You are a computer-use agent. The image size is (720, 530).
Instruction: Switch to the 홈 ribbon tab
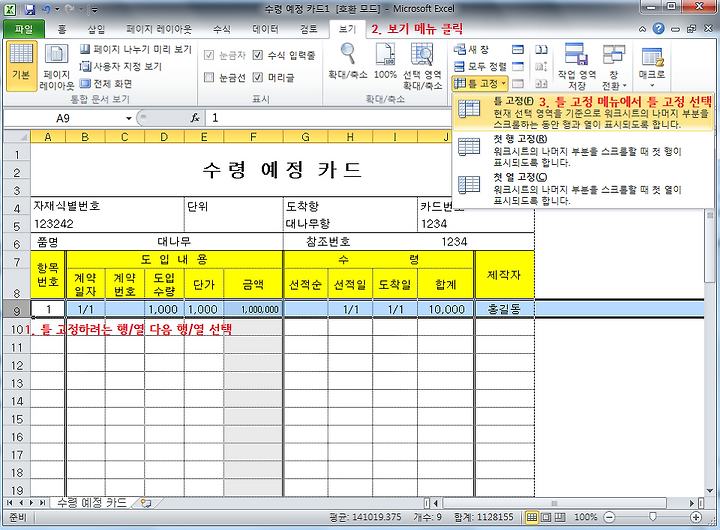(x=62, y=29)
